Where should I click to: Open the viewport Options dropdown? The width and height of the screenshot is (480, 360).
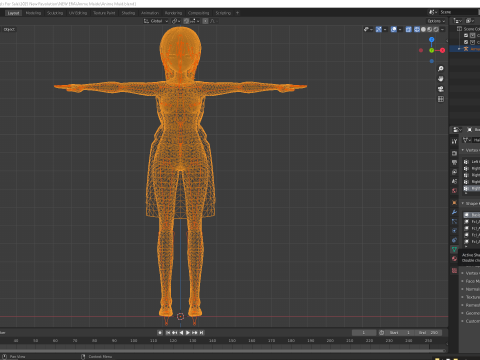436,21
